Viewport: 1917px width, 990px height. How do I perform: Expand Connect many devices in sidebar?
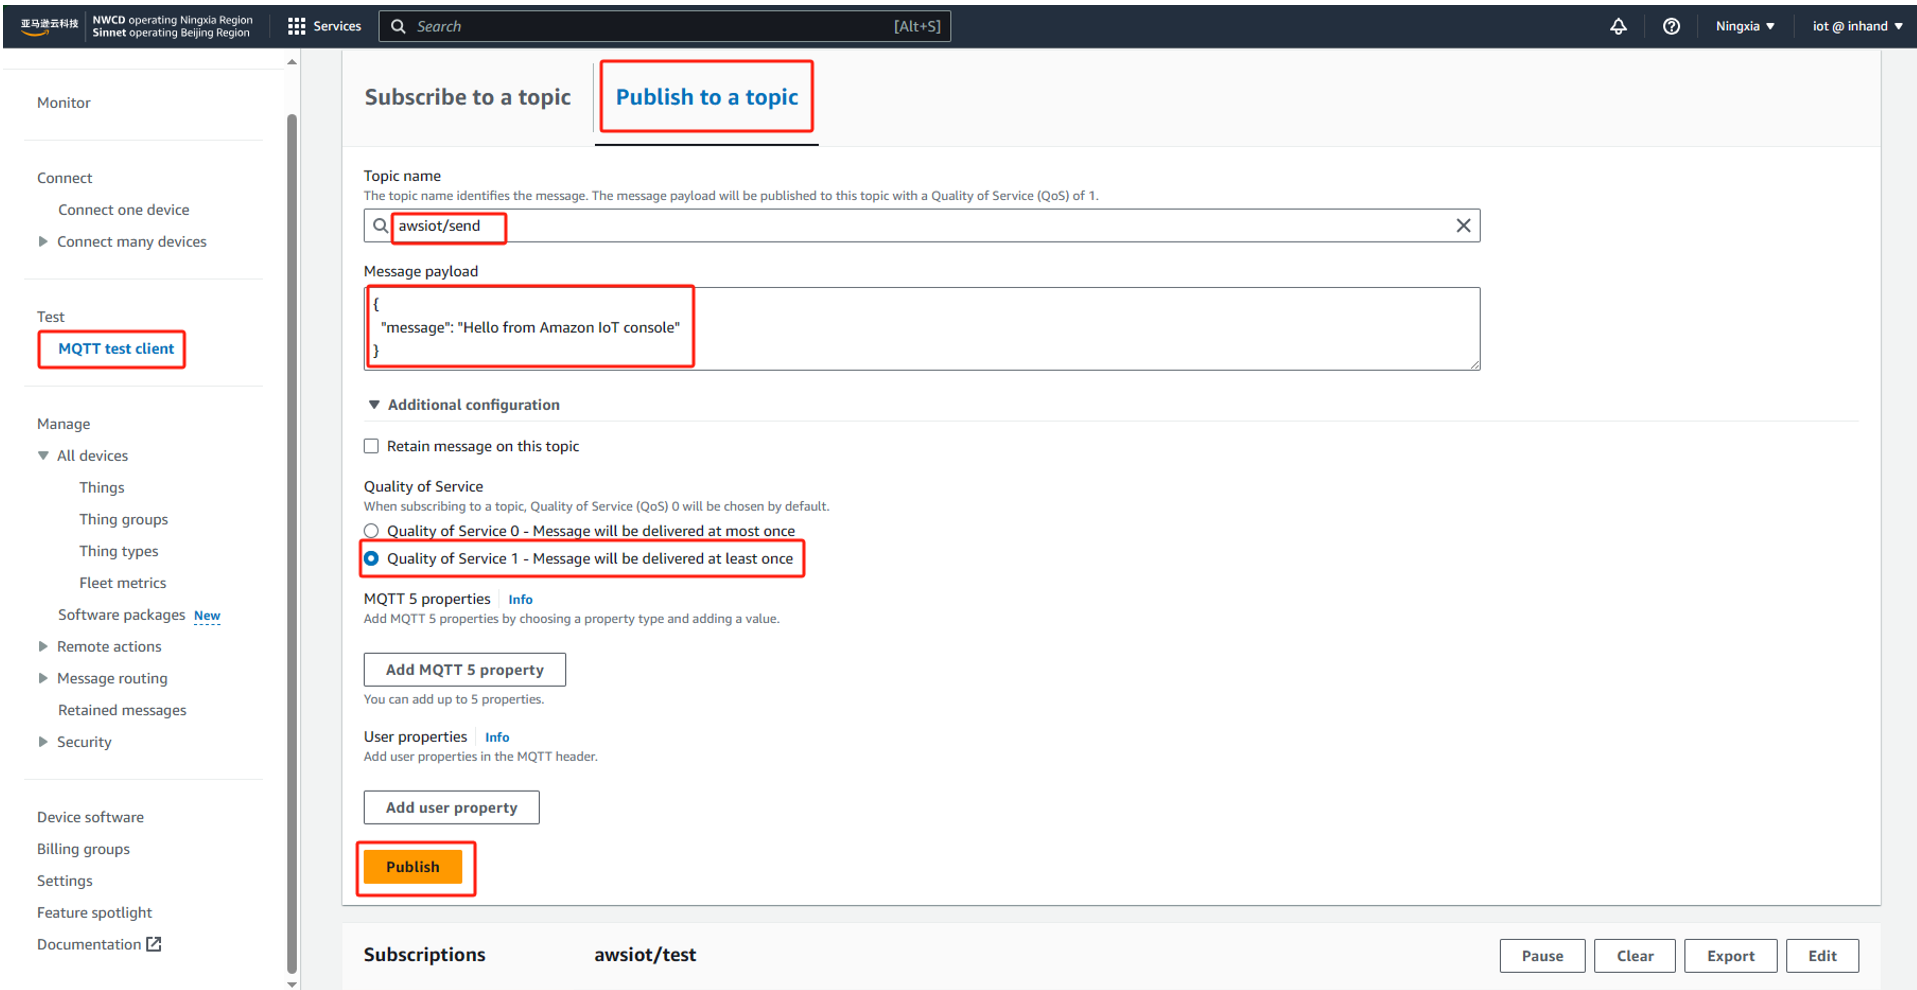coord(43,242)
